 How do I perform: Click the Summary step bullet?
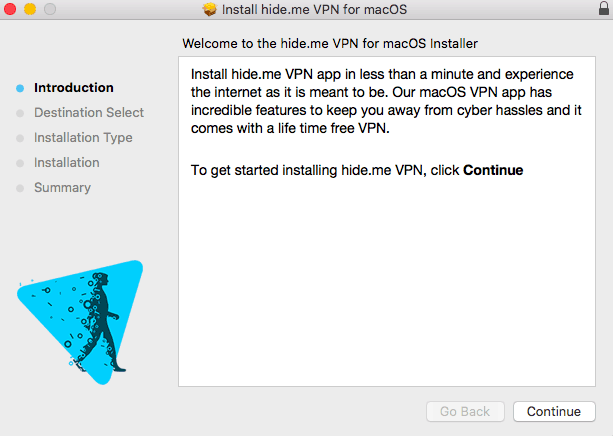[20, 188]
